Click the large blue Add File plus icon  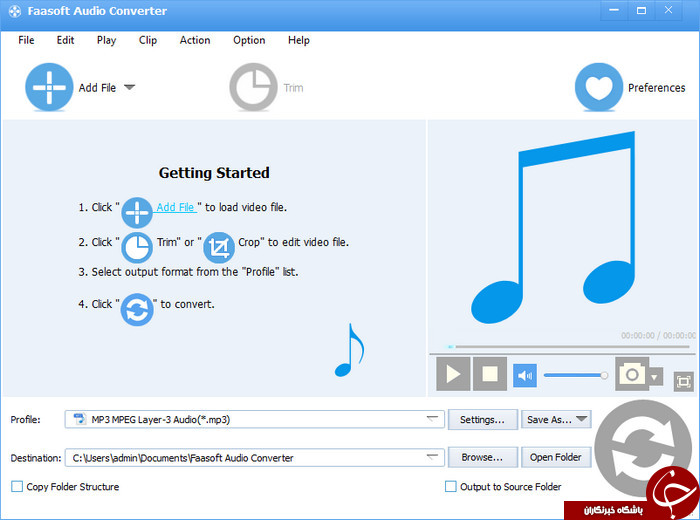pos(49,87)
